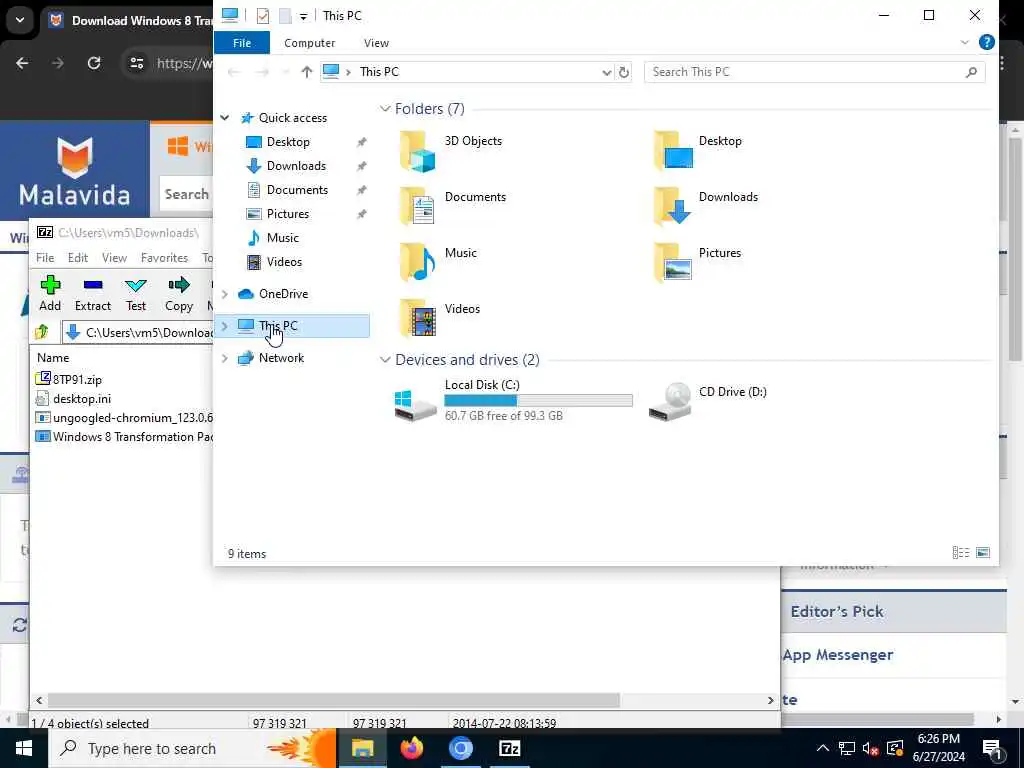Image resolution: width=1024 pixels, height=768 pixels.
Task: Open the address bar history dropdown
Action: tap(607, 72)
